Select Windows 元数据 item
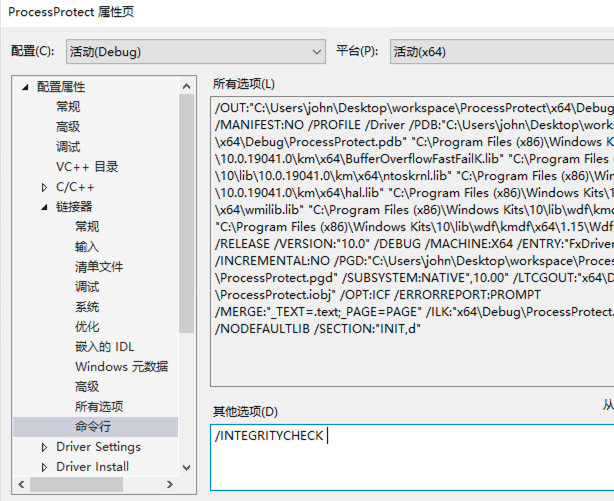Screen dimensions: 614x501 pyautogui.click(x=121, y=367)
